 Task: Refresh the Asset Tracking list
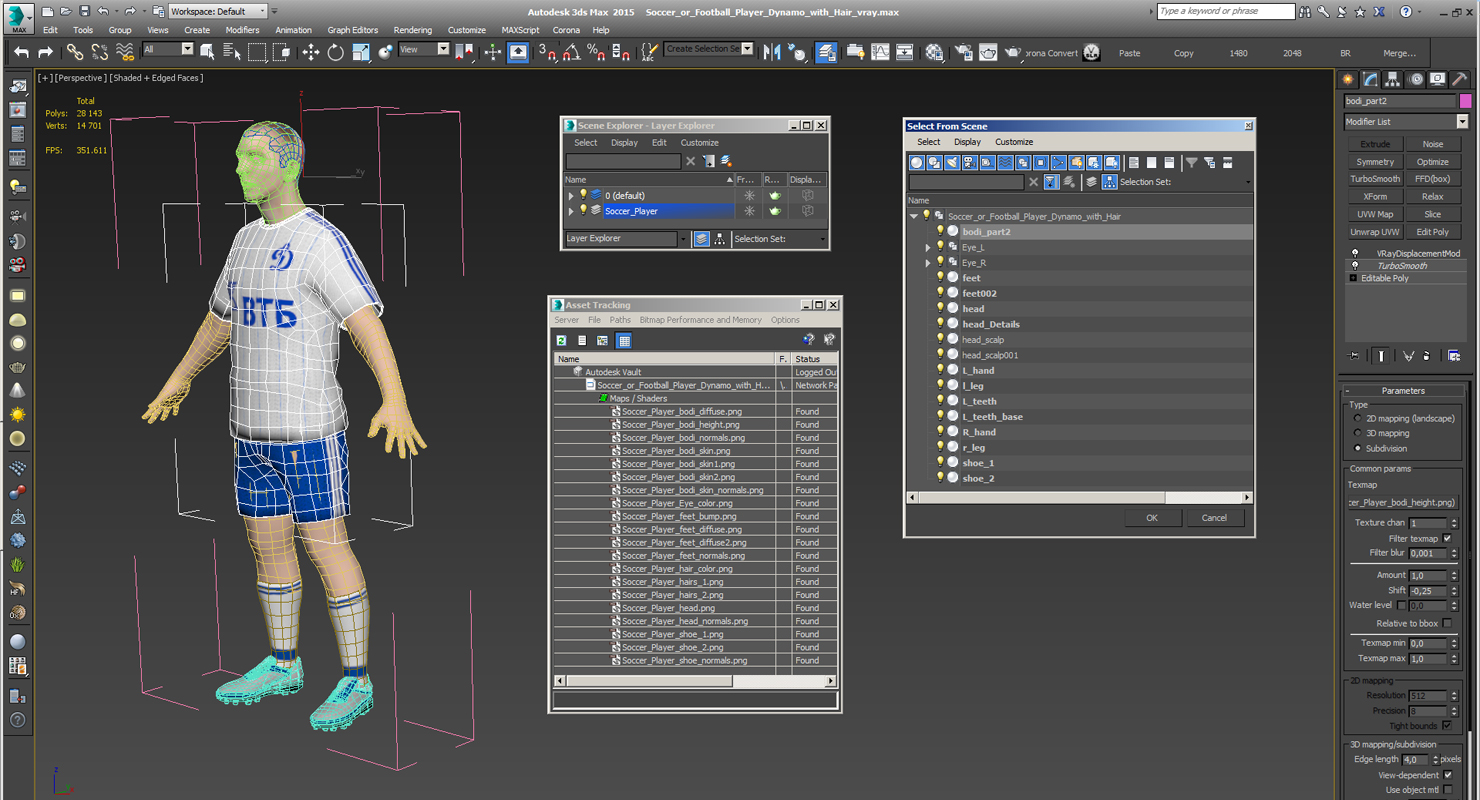[x=562, y=341]
